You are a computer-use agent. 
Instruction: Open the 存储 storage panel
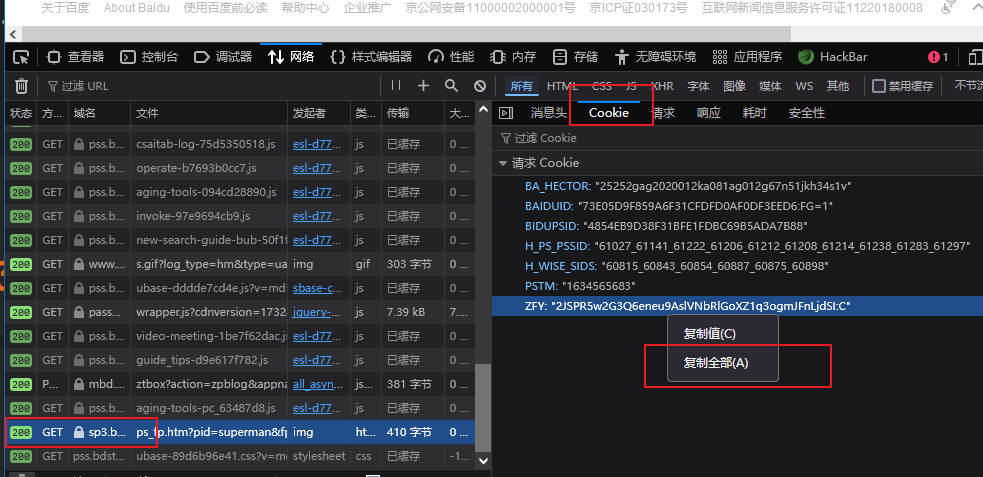pyautogui.click(x=576, y=57)
